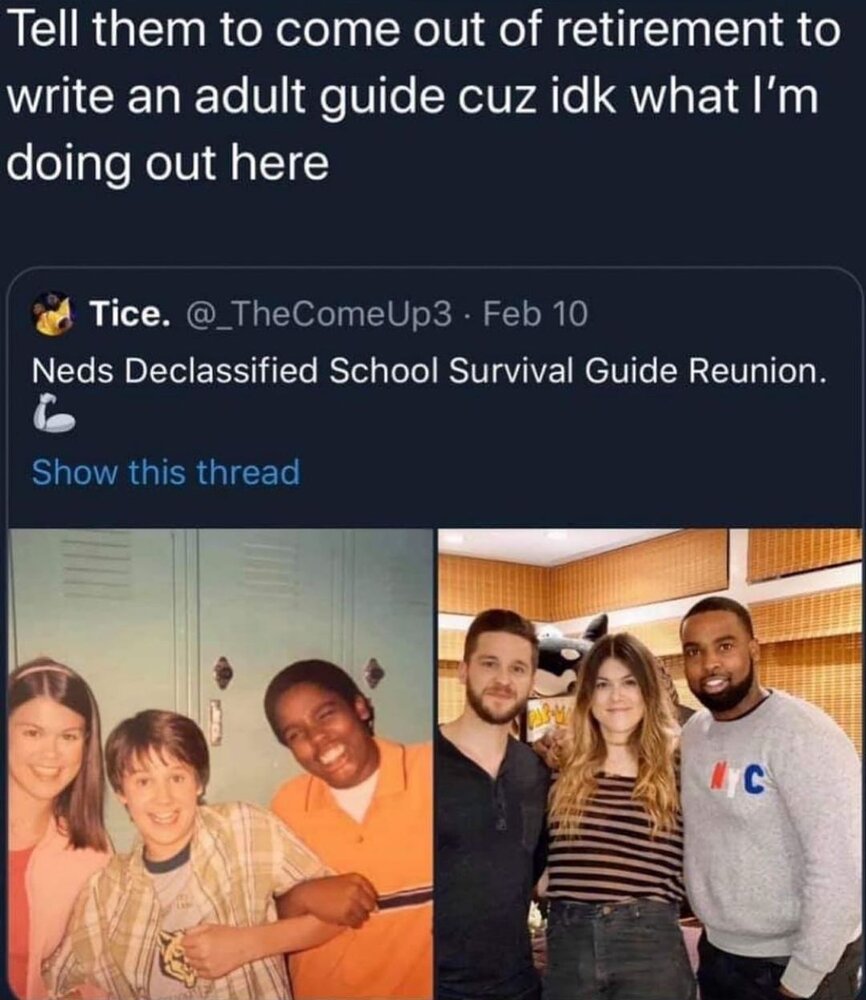Open the adult reunion photo thumbnail
The height and width of the screenshot is (1000, 866).
click(650, 764)
